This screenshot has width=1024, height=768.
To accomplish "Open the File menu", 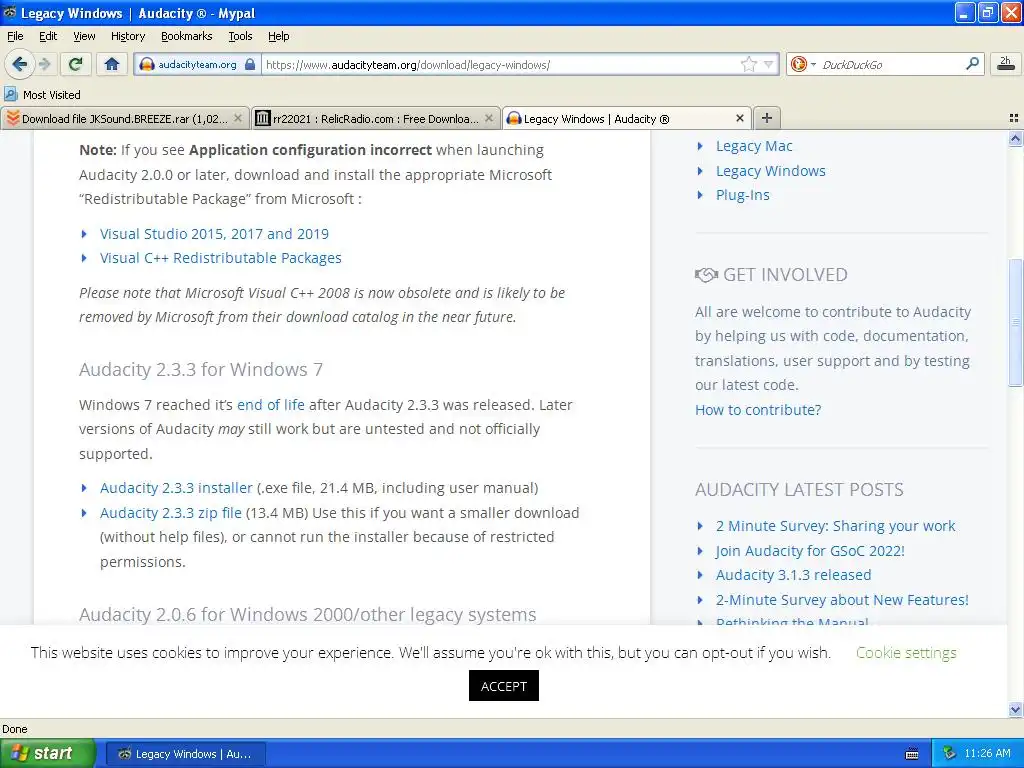I will (x=15, y=36).
